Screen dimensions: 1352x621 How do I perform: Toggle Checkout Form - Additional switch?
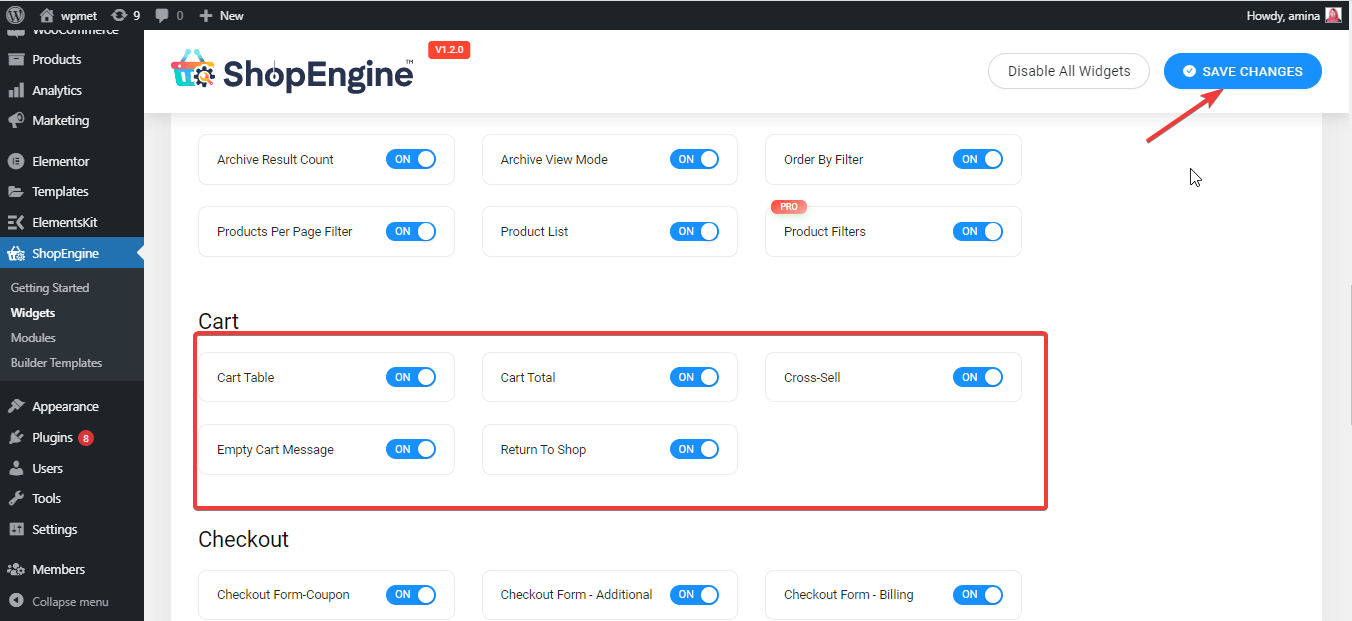(x=694, y=594)
